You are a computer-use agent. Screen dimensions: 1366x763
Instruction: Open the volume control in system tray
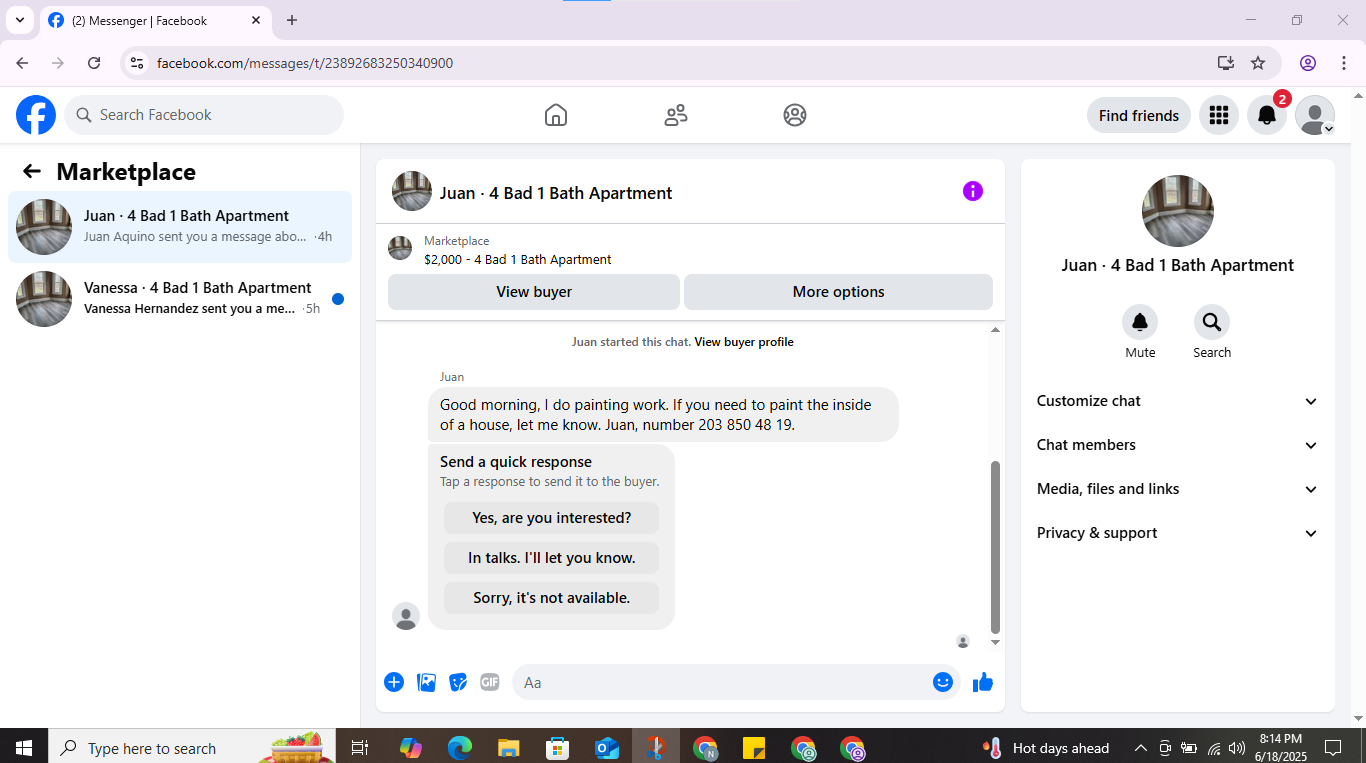1237,748
